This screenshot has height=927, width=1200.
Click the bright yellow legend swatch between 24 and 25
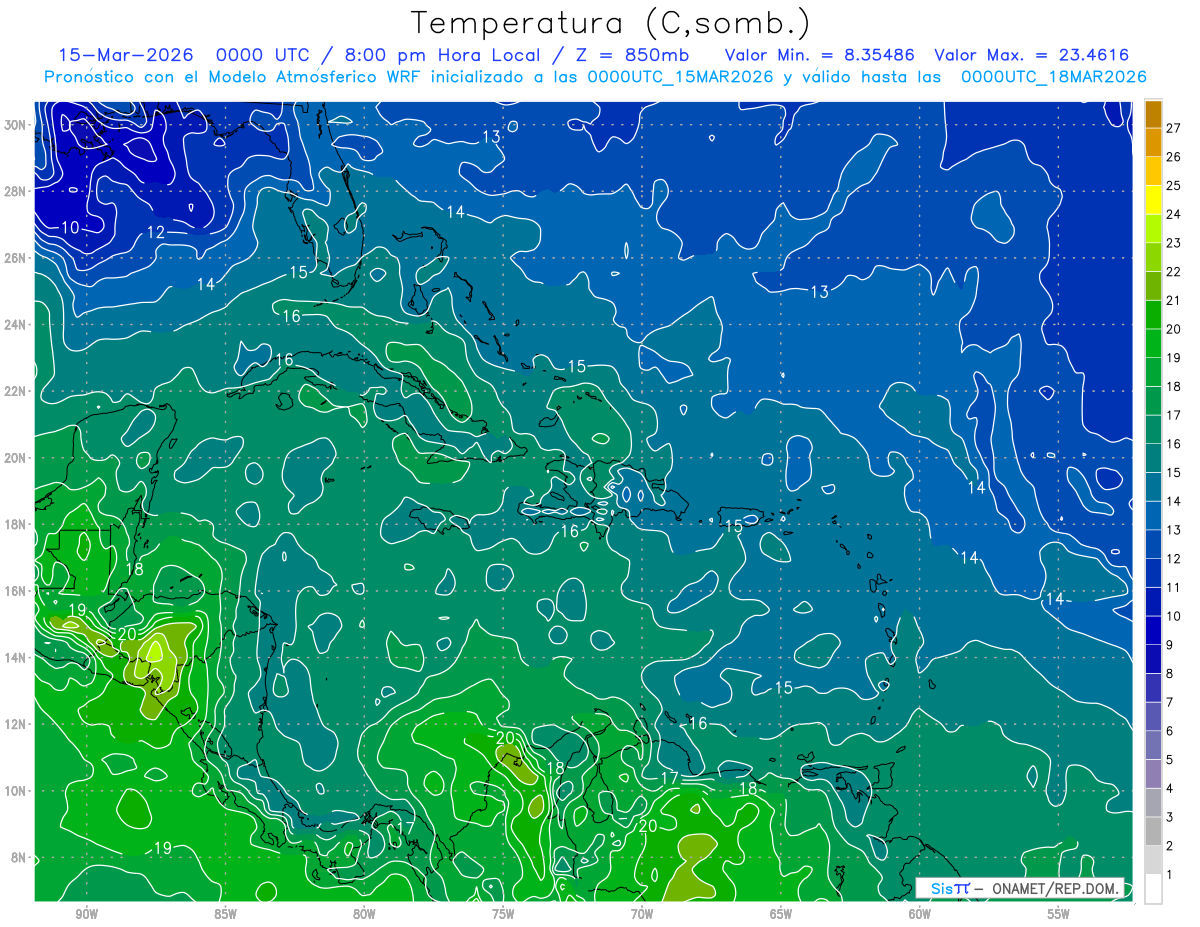(x=1153, y=199)
